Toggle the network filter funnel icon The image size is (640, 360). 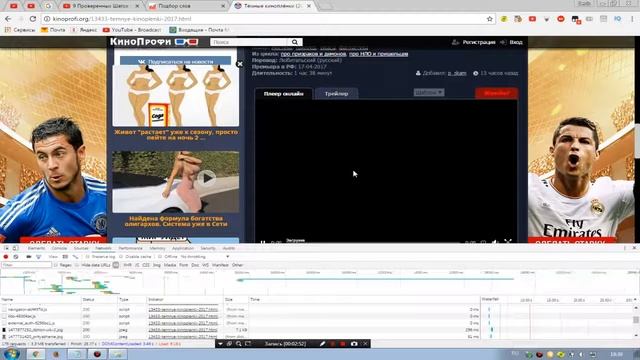tap(38, 257)
